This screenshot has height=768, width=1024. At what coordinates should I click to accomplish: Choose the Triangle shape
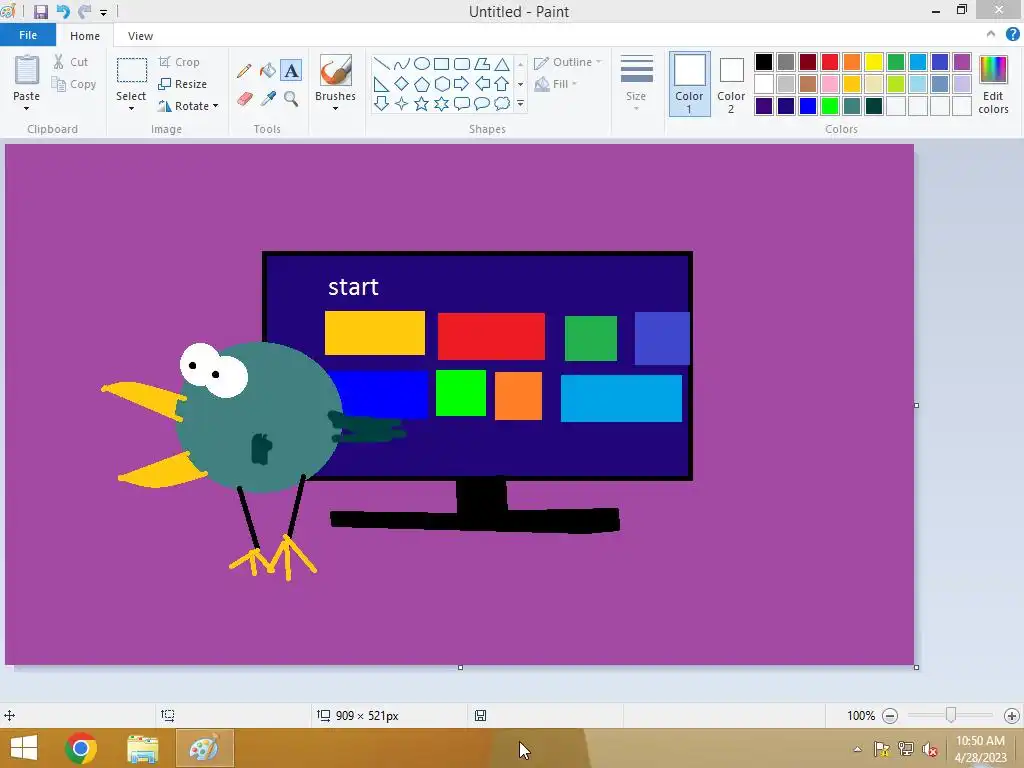[502, 63]
